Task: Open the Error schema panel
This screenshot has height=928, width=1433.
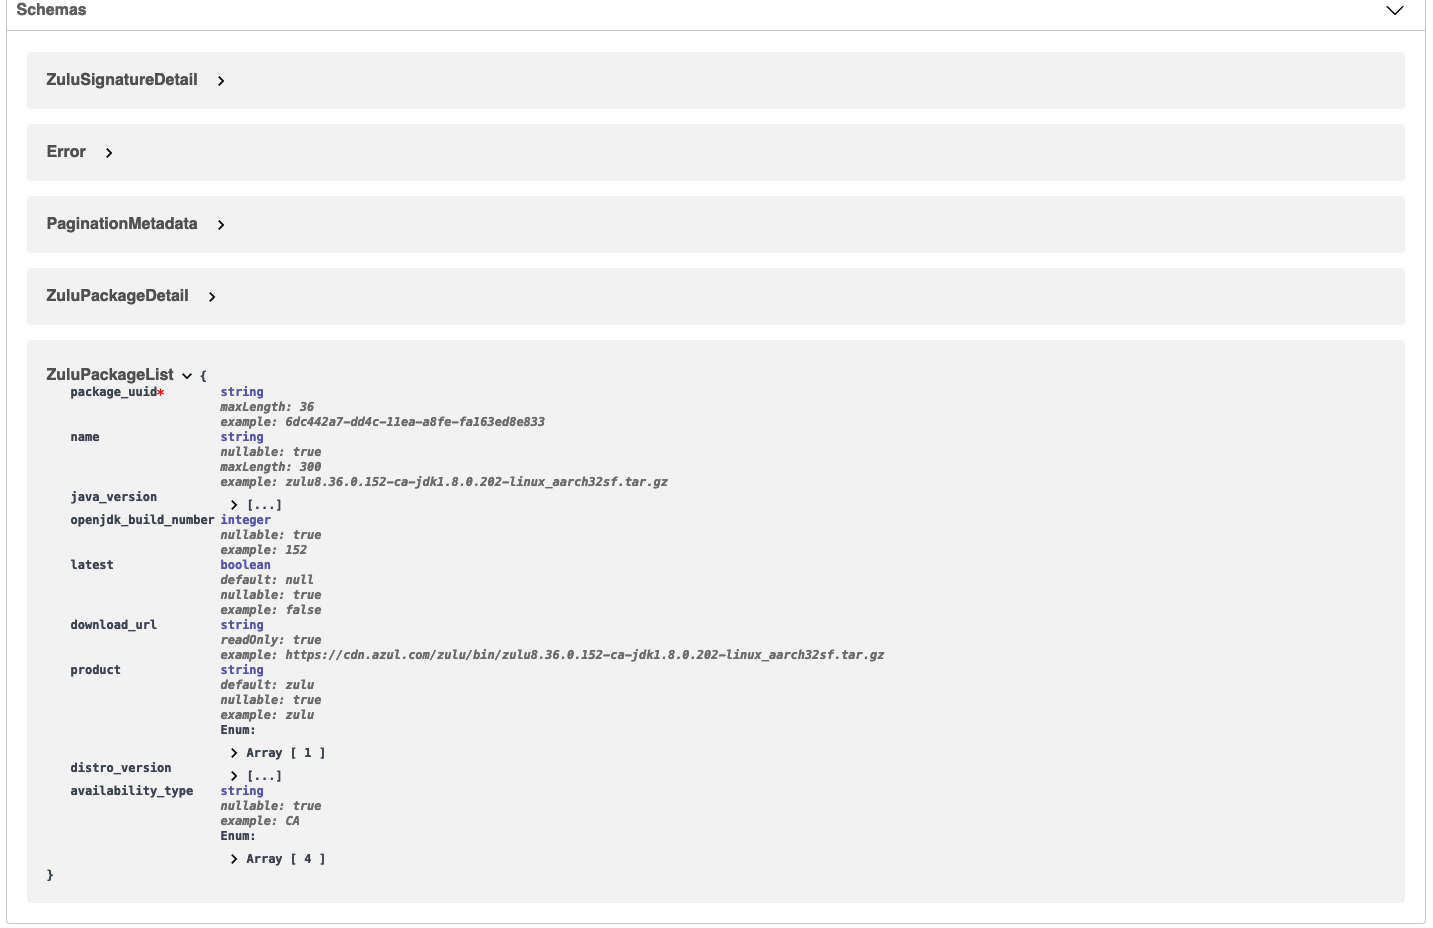Action: coord(66,152)
